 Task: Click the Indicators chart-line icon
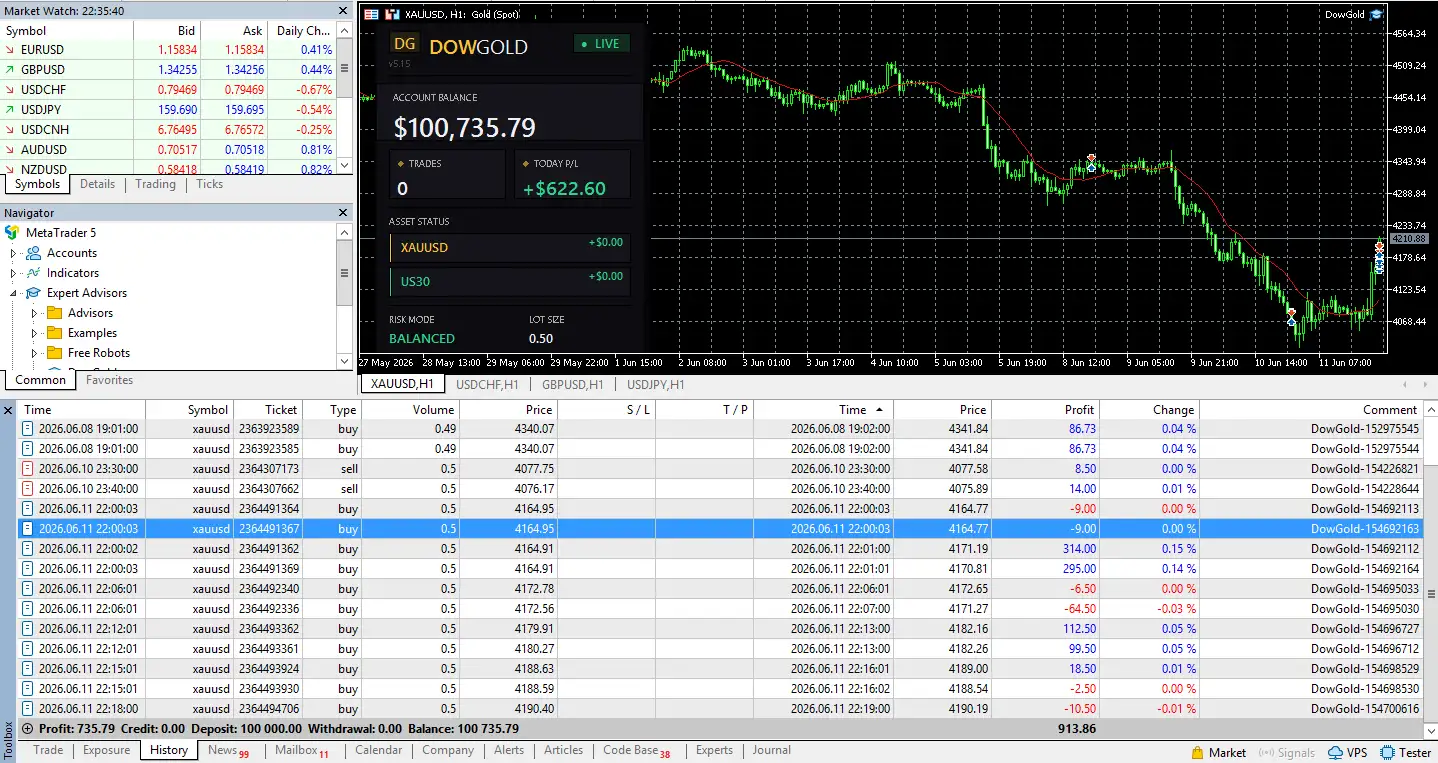(34, 273)
